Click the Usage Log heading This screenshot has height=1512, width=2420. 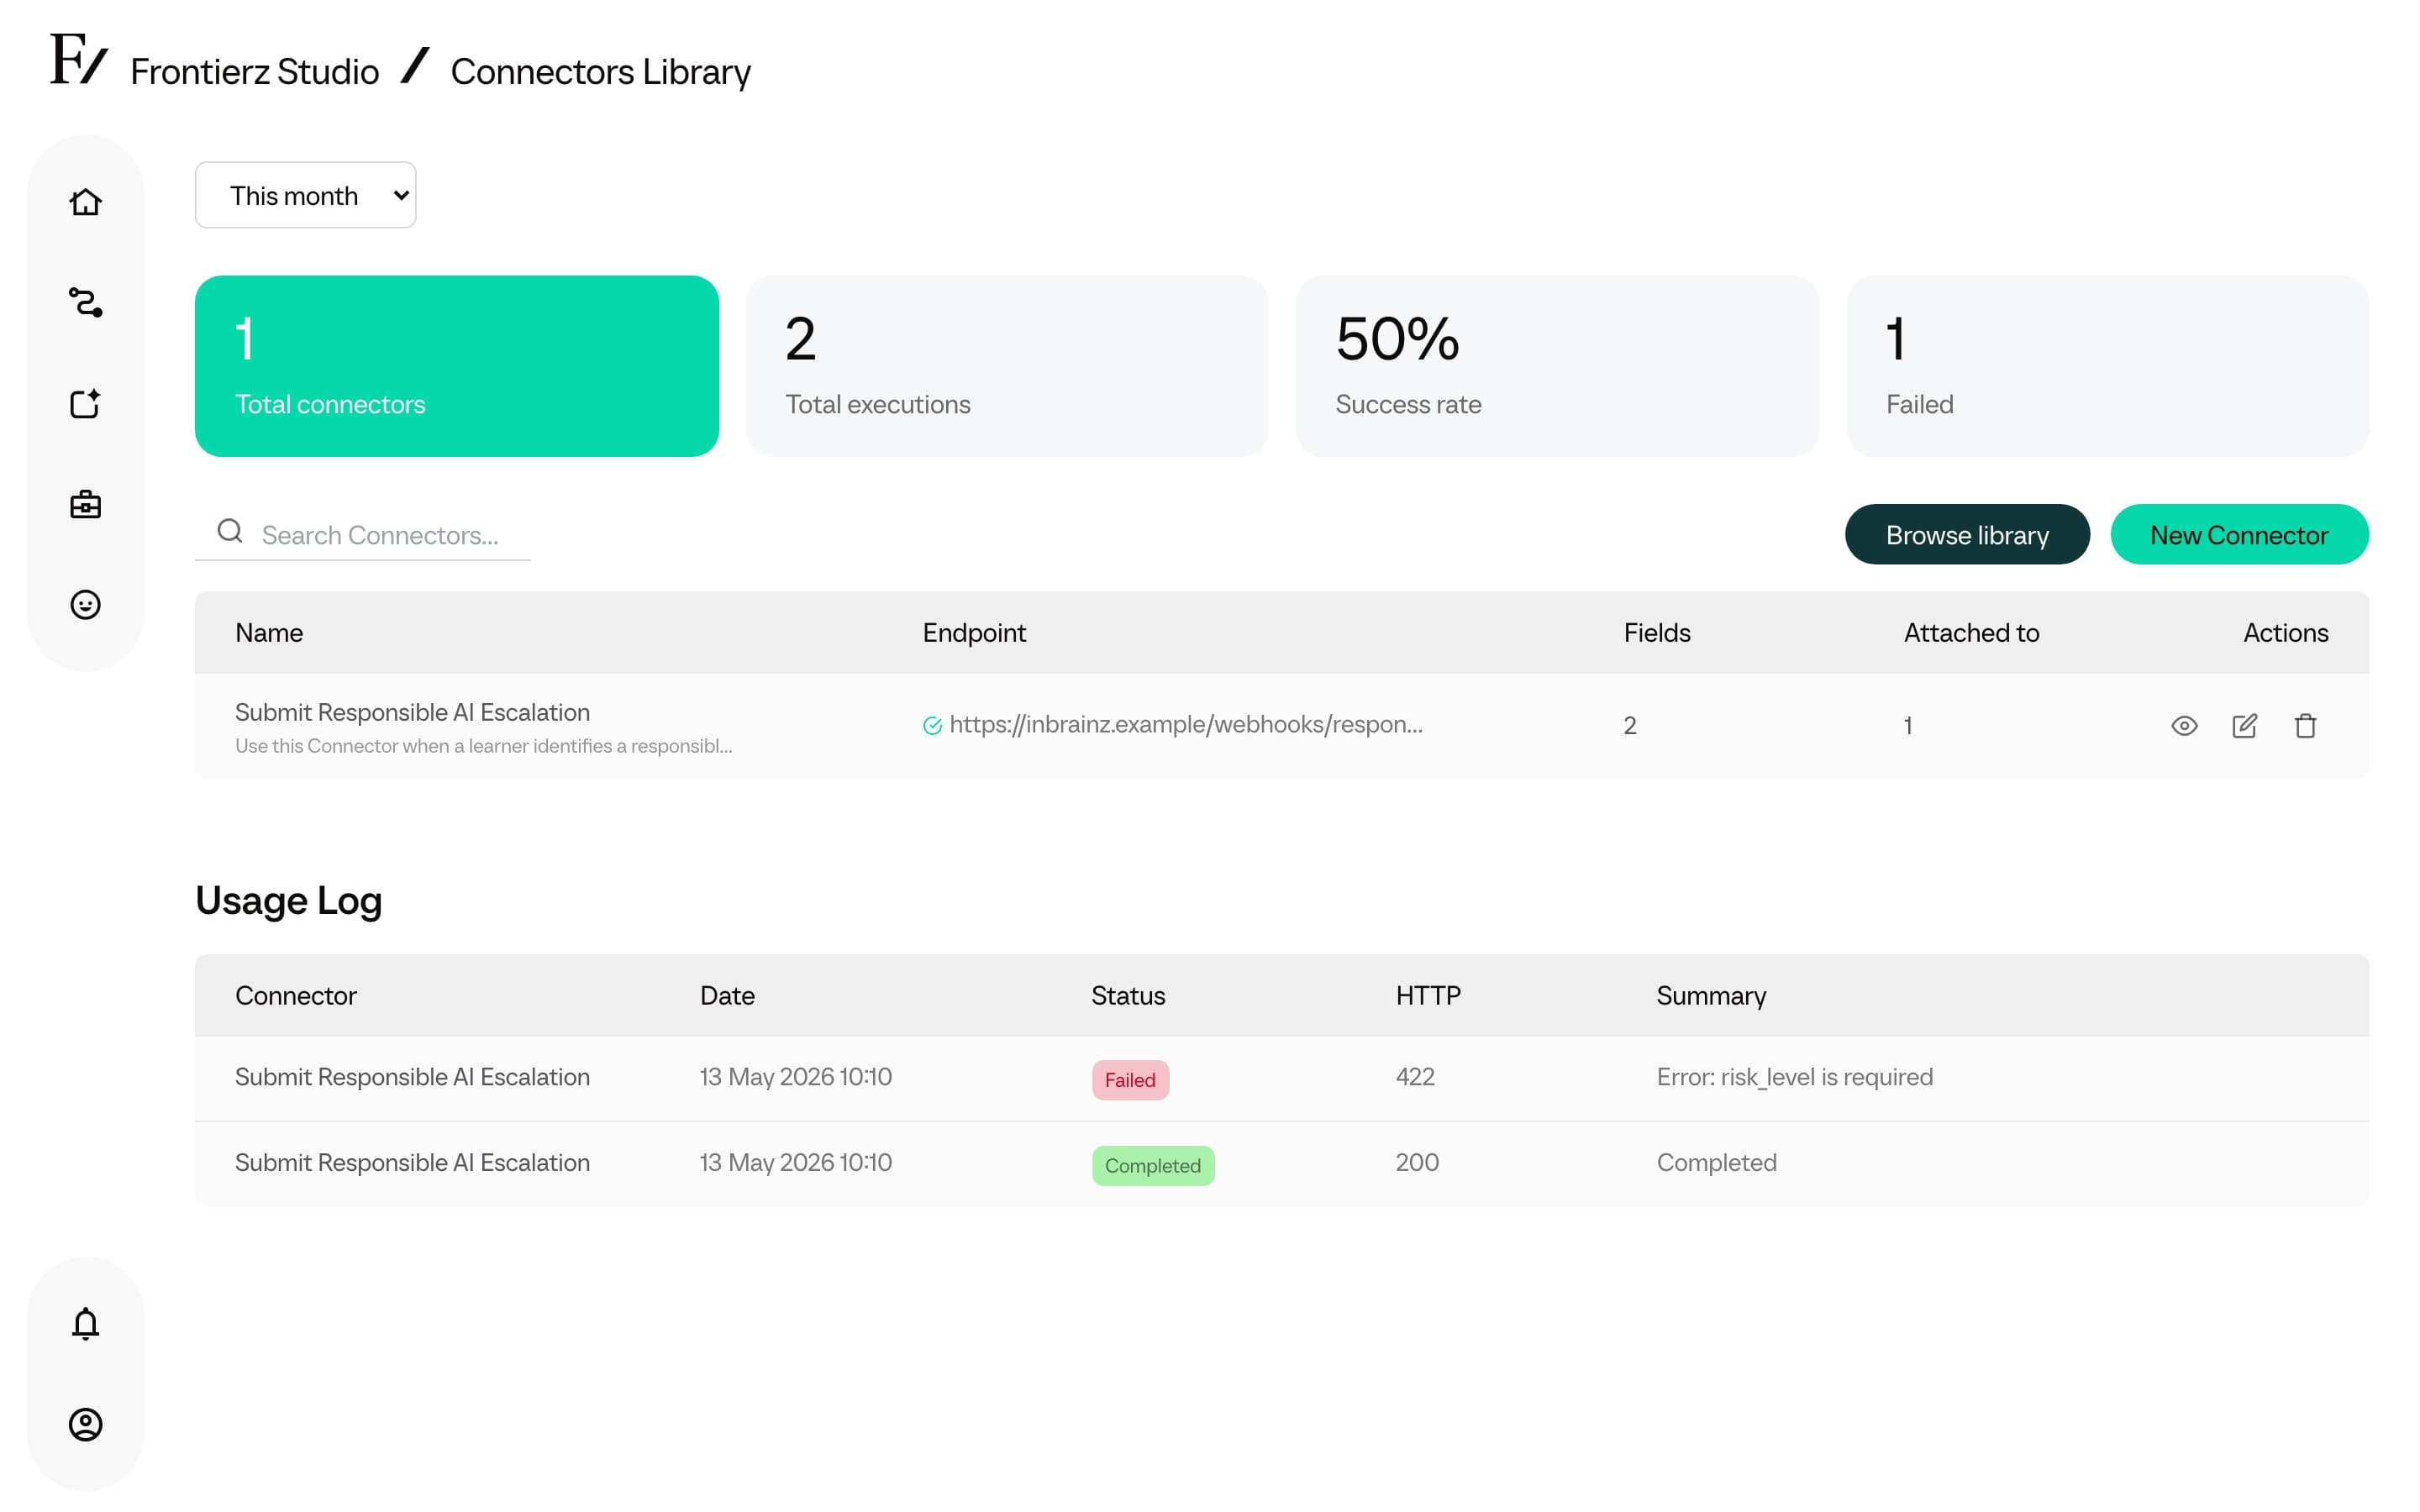pos(288,900)
